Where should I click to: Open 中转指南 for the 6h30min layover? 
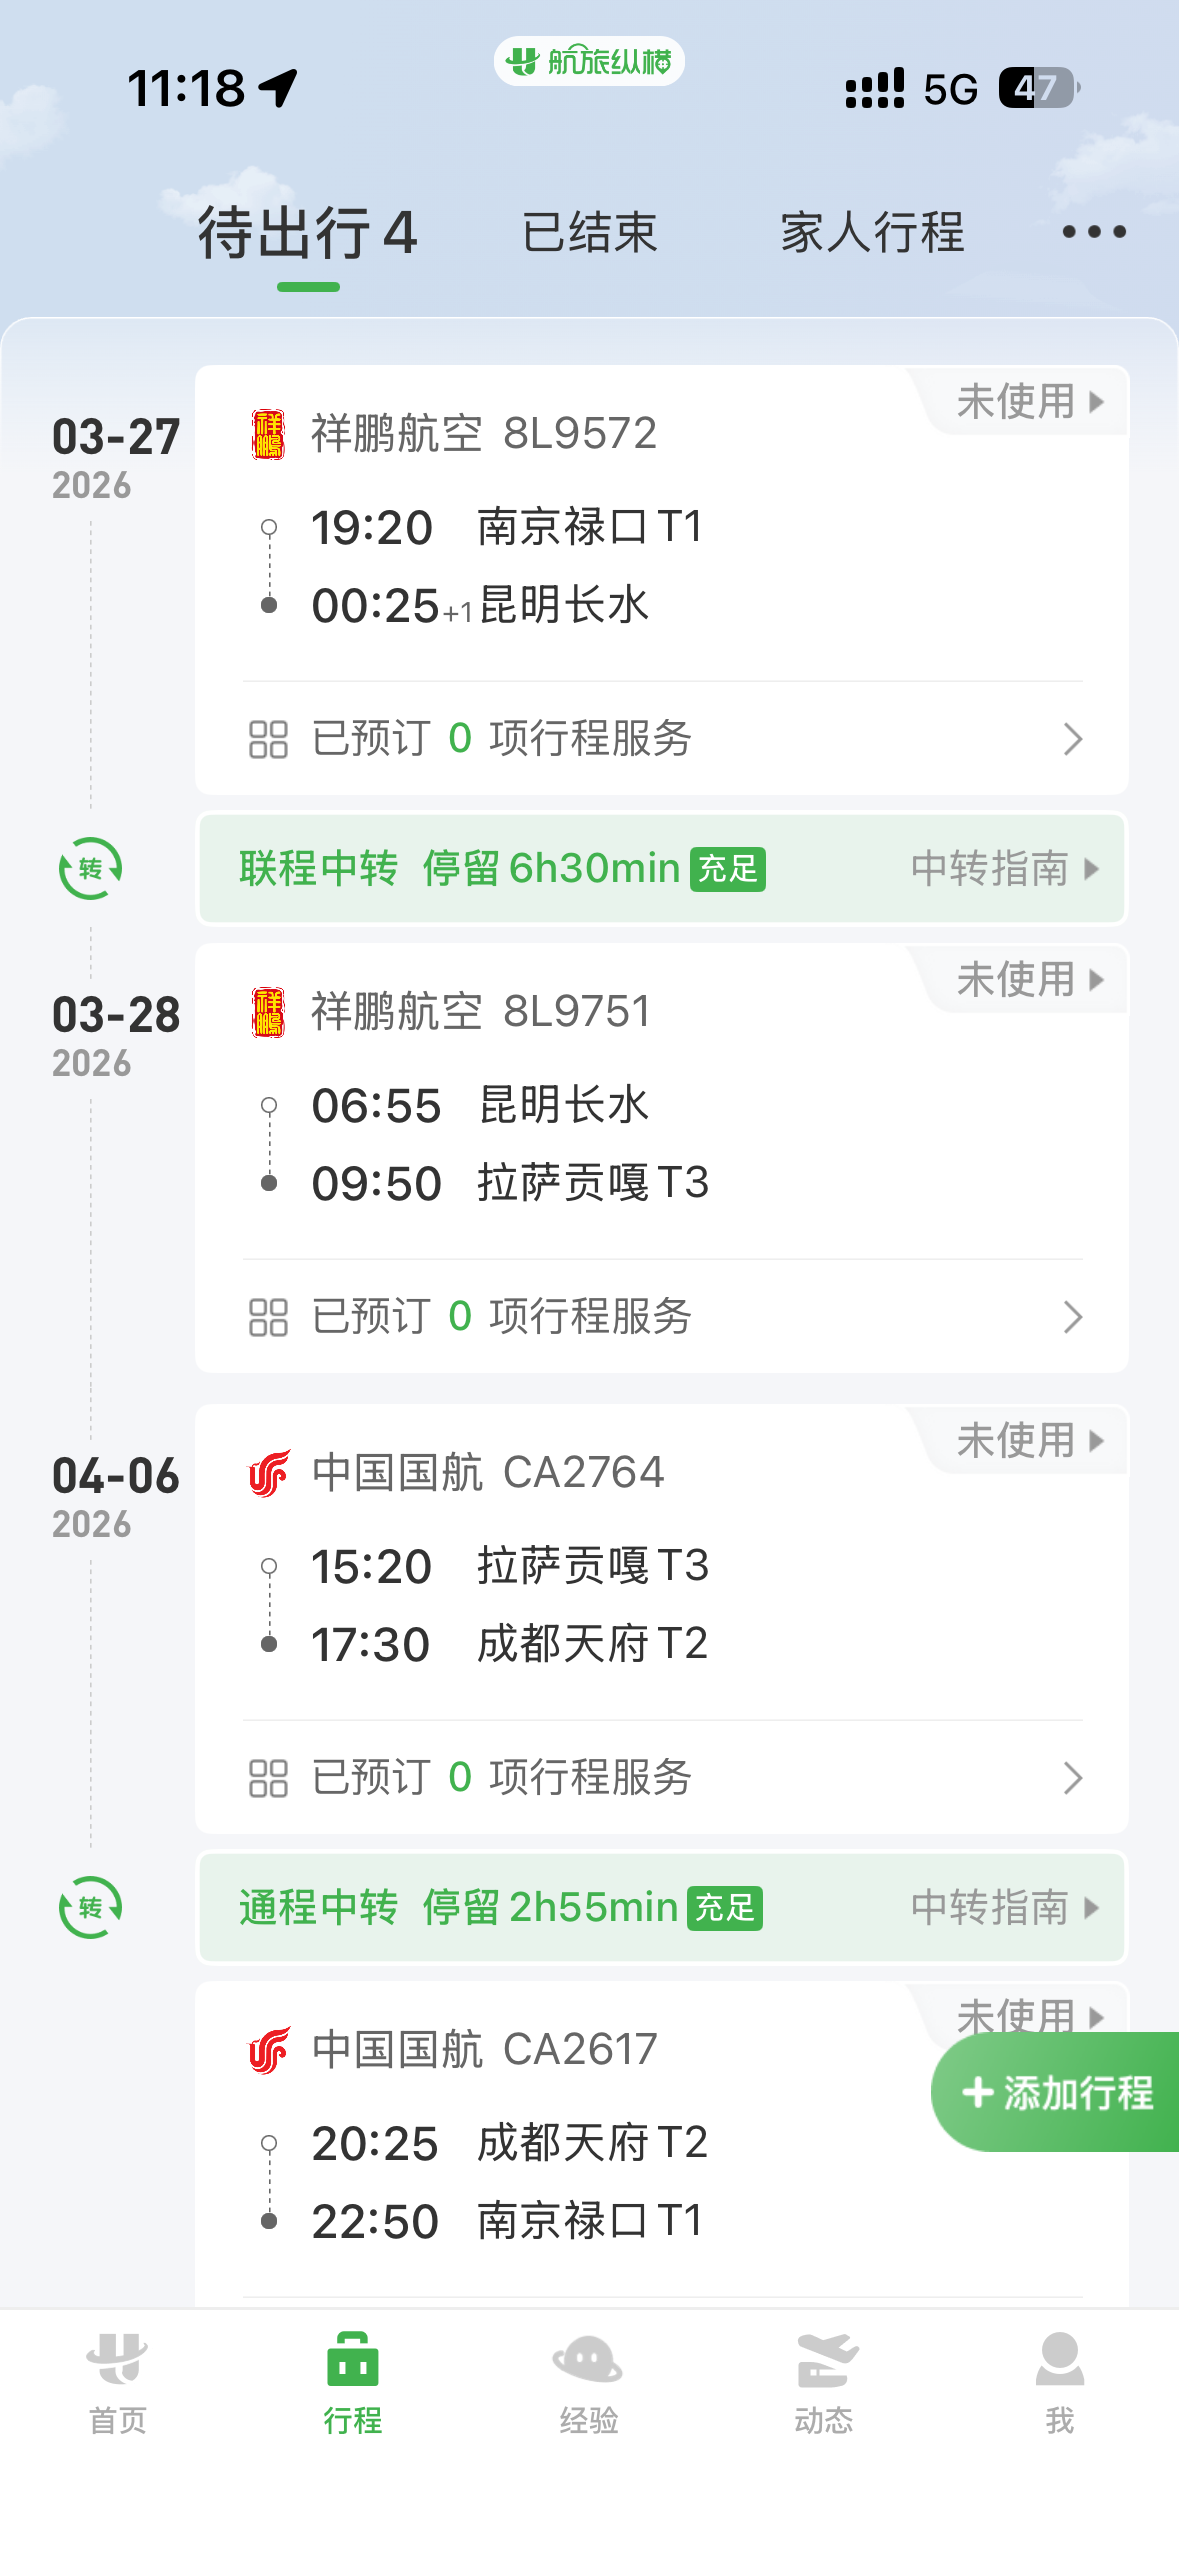[1004, 868]
